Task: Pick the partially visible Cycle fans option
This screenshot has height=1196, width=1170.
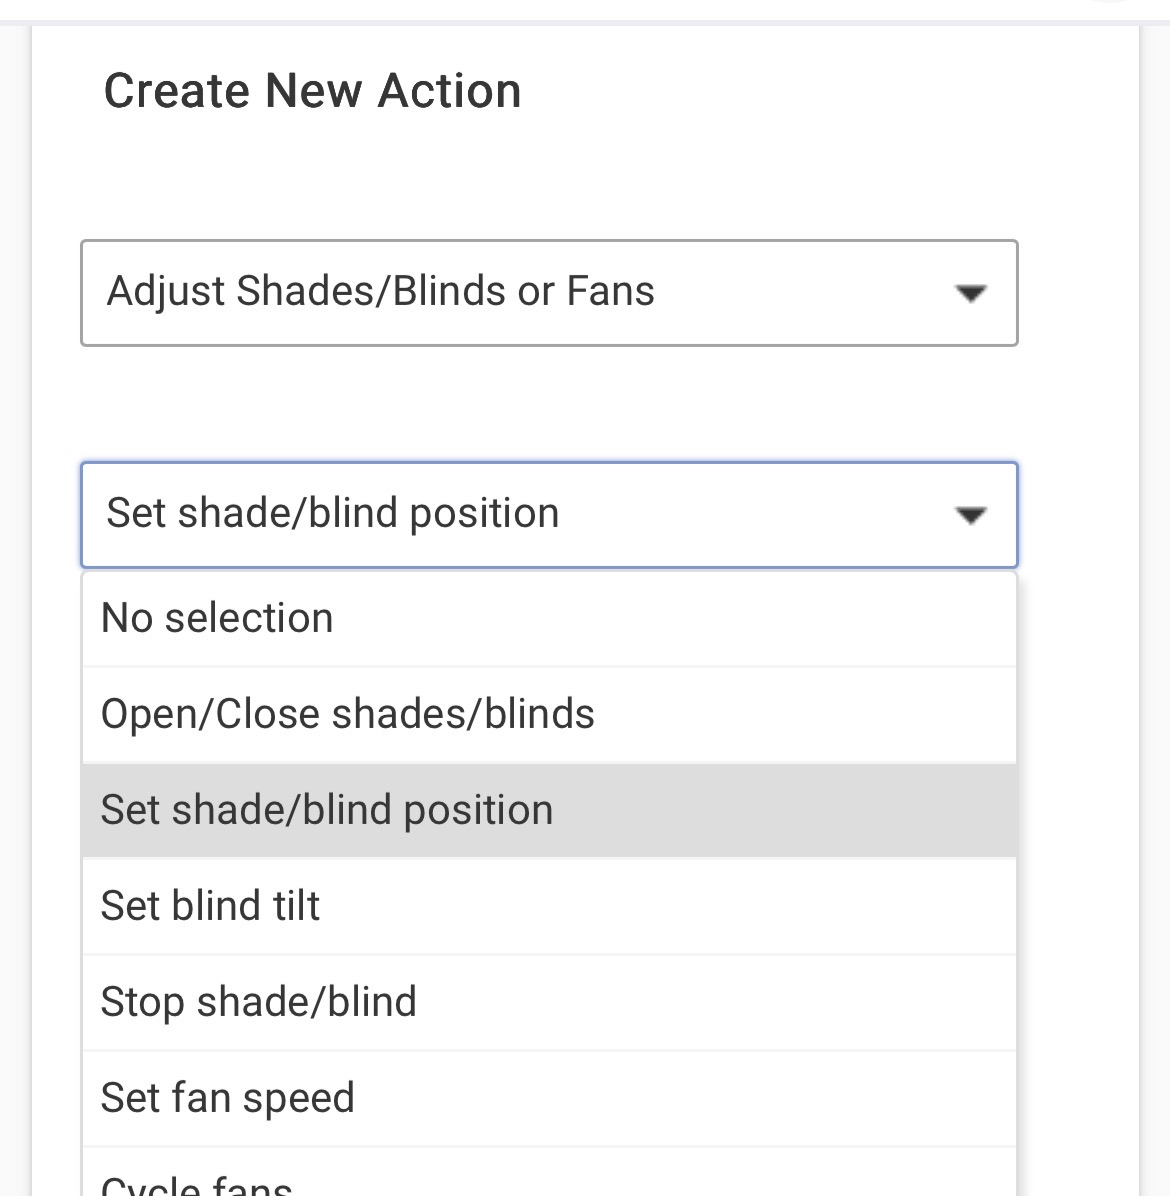Action: [x=197, y=1184]
